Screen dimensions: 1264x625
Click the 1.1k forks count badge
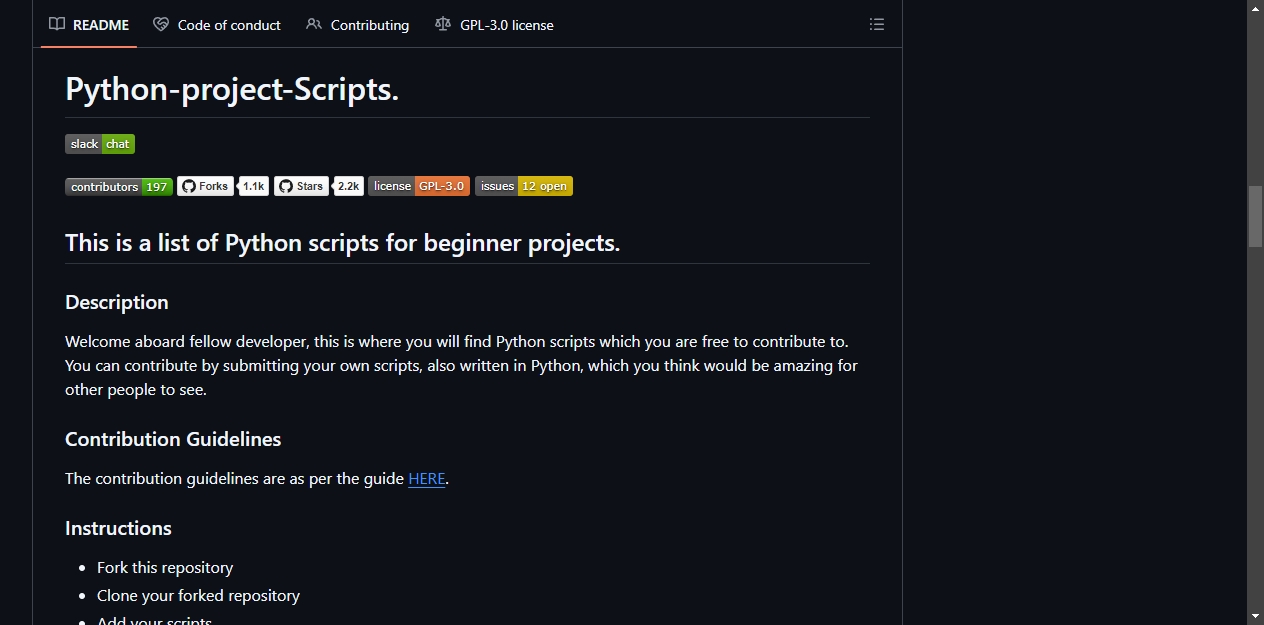(254, 186)
